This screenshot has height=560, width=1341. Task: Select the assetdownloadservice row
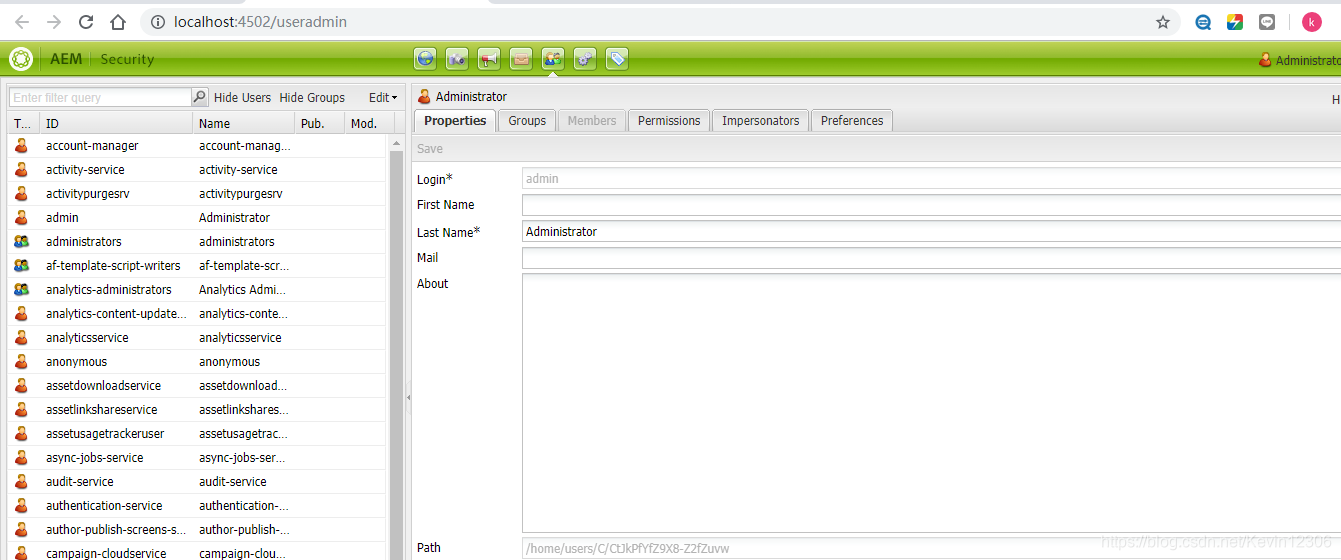tap(196, 386)
